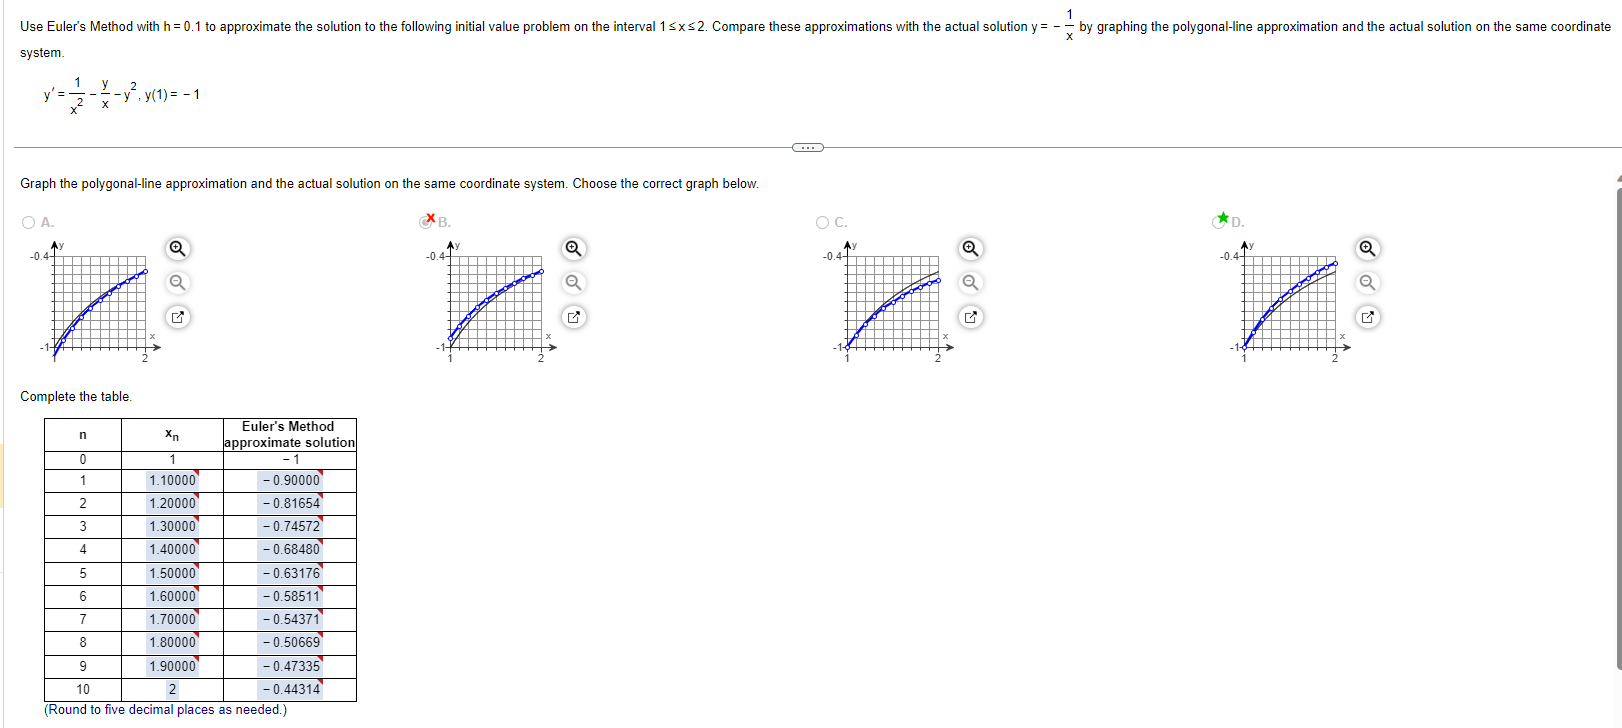1622x728 pixels.
Task: Zoom out on graph A
Action: tap(178, 283)
